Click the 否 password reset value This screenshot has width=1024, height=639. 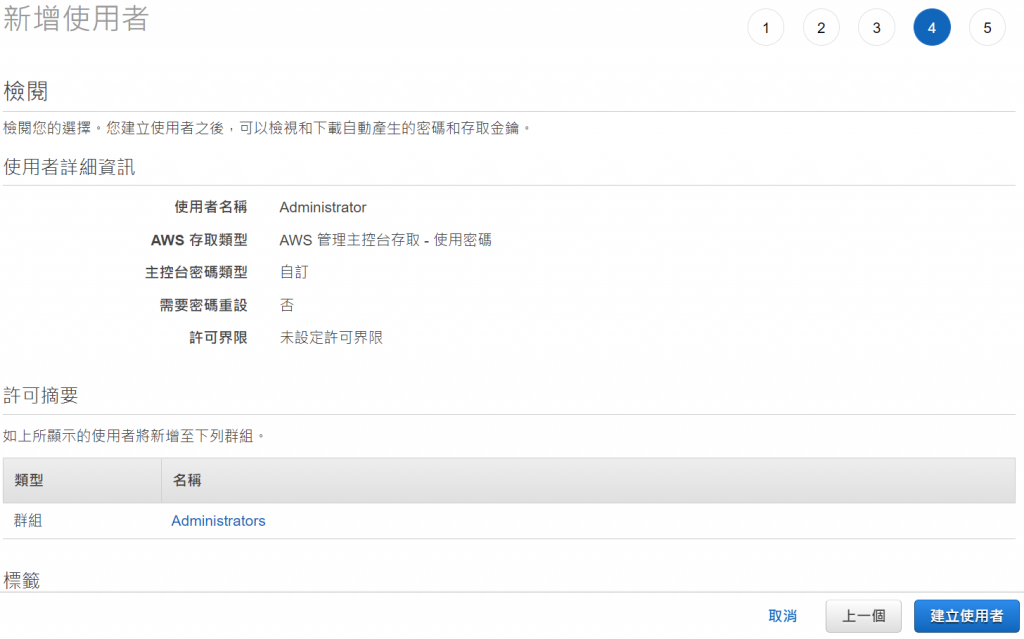pyautogui.click(x=287, y=304)
